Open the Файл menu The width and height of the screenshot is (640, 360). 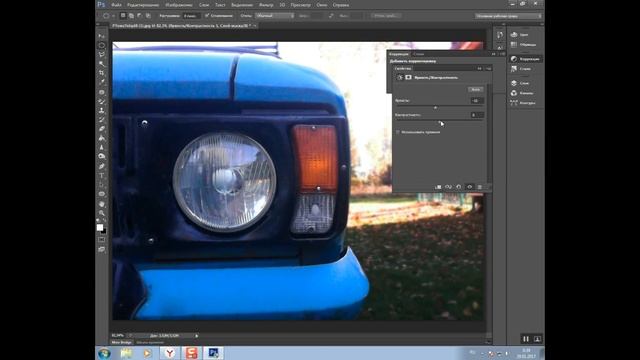(116, 5)
